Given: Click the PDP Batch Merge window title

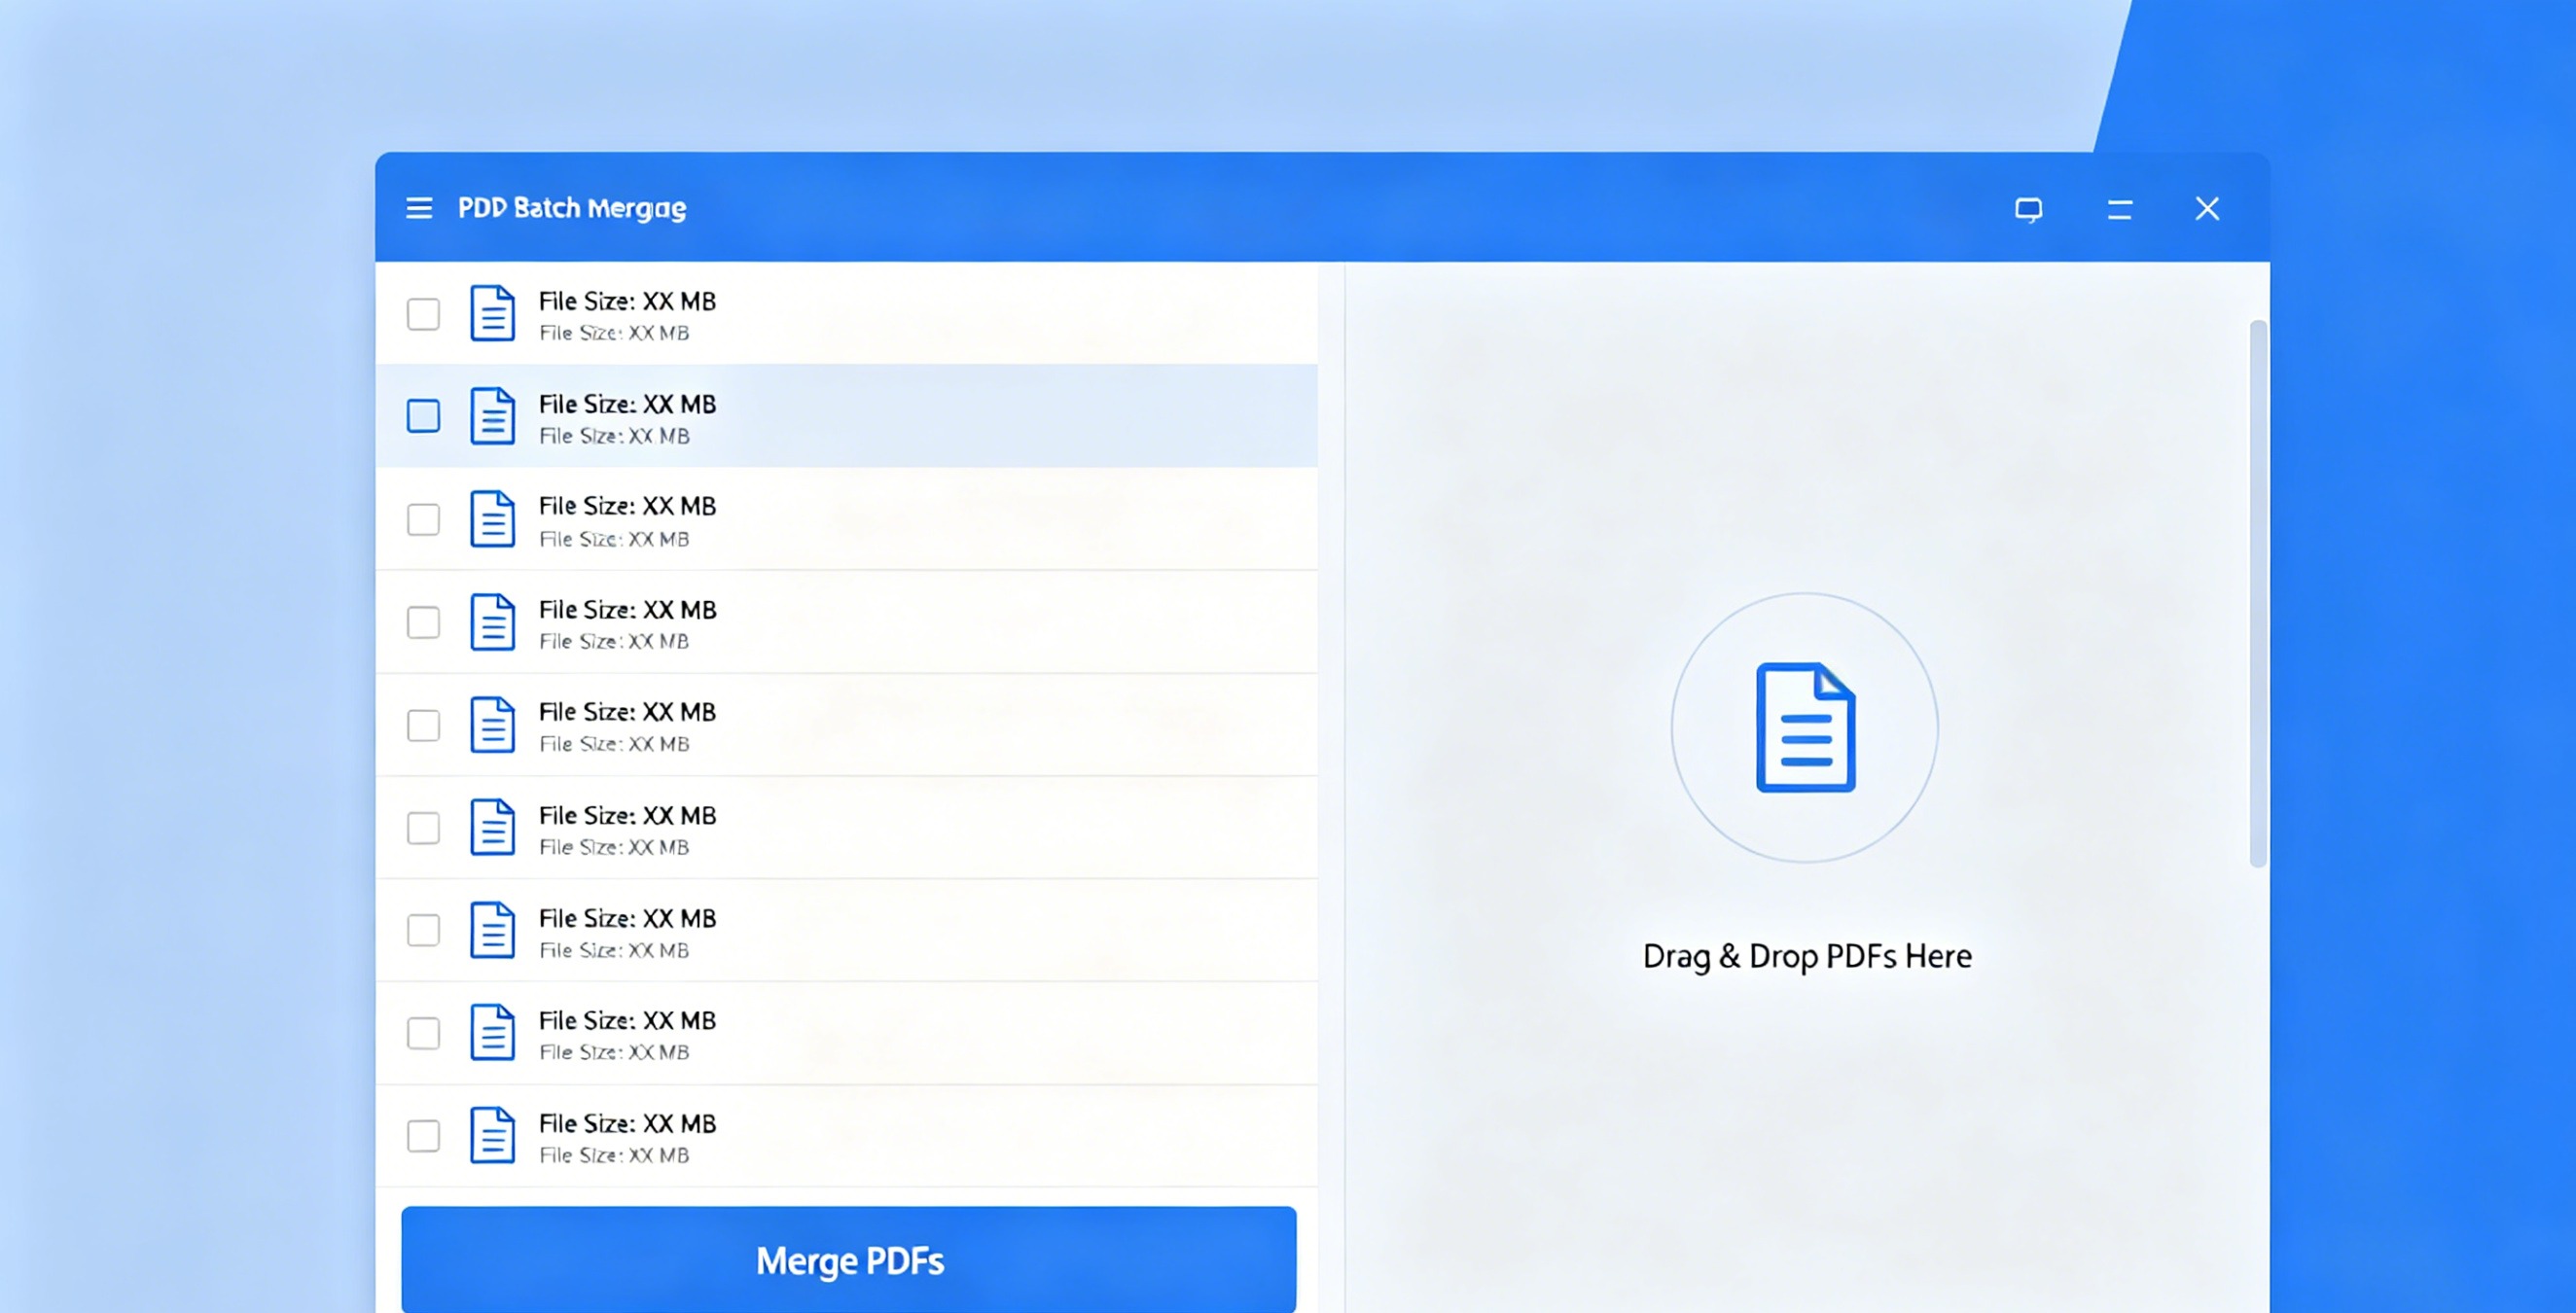Looking at the screenshot, I should tap(572, 208).
